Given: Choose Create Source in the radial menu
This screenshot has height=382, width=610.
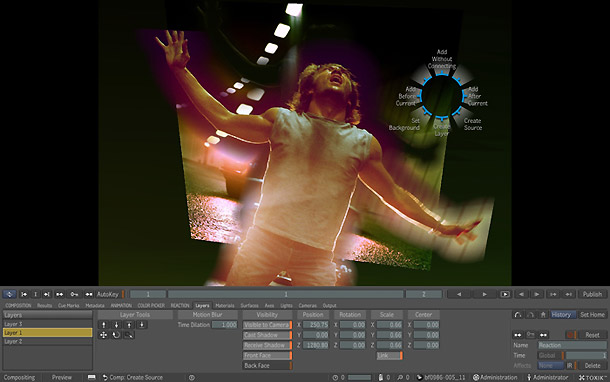Looking at the screenshot, I should pyautogui.click(x=473, y=124).
